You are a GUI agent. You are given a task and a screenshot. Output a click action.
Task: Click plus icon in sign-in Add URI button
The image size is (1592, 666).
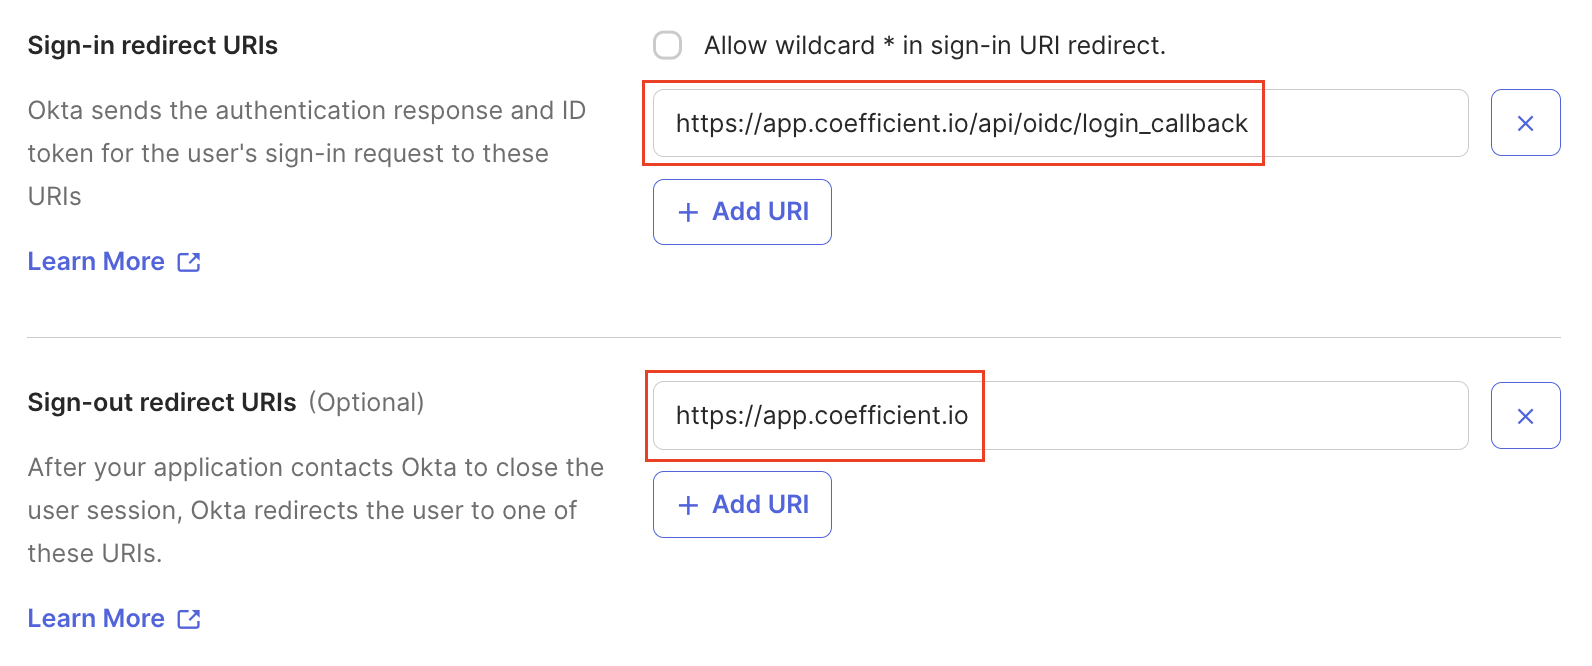pyautogui.click(x=688, y=212)
